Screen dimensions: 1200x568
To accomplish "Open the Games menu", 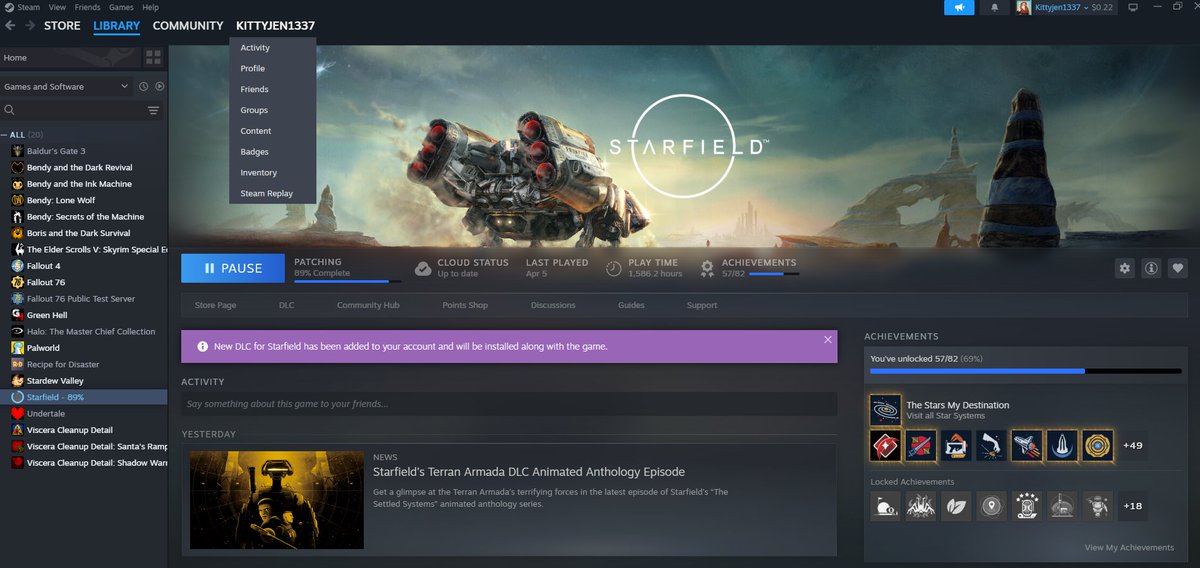I will click(x=121, y=7).
